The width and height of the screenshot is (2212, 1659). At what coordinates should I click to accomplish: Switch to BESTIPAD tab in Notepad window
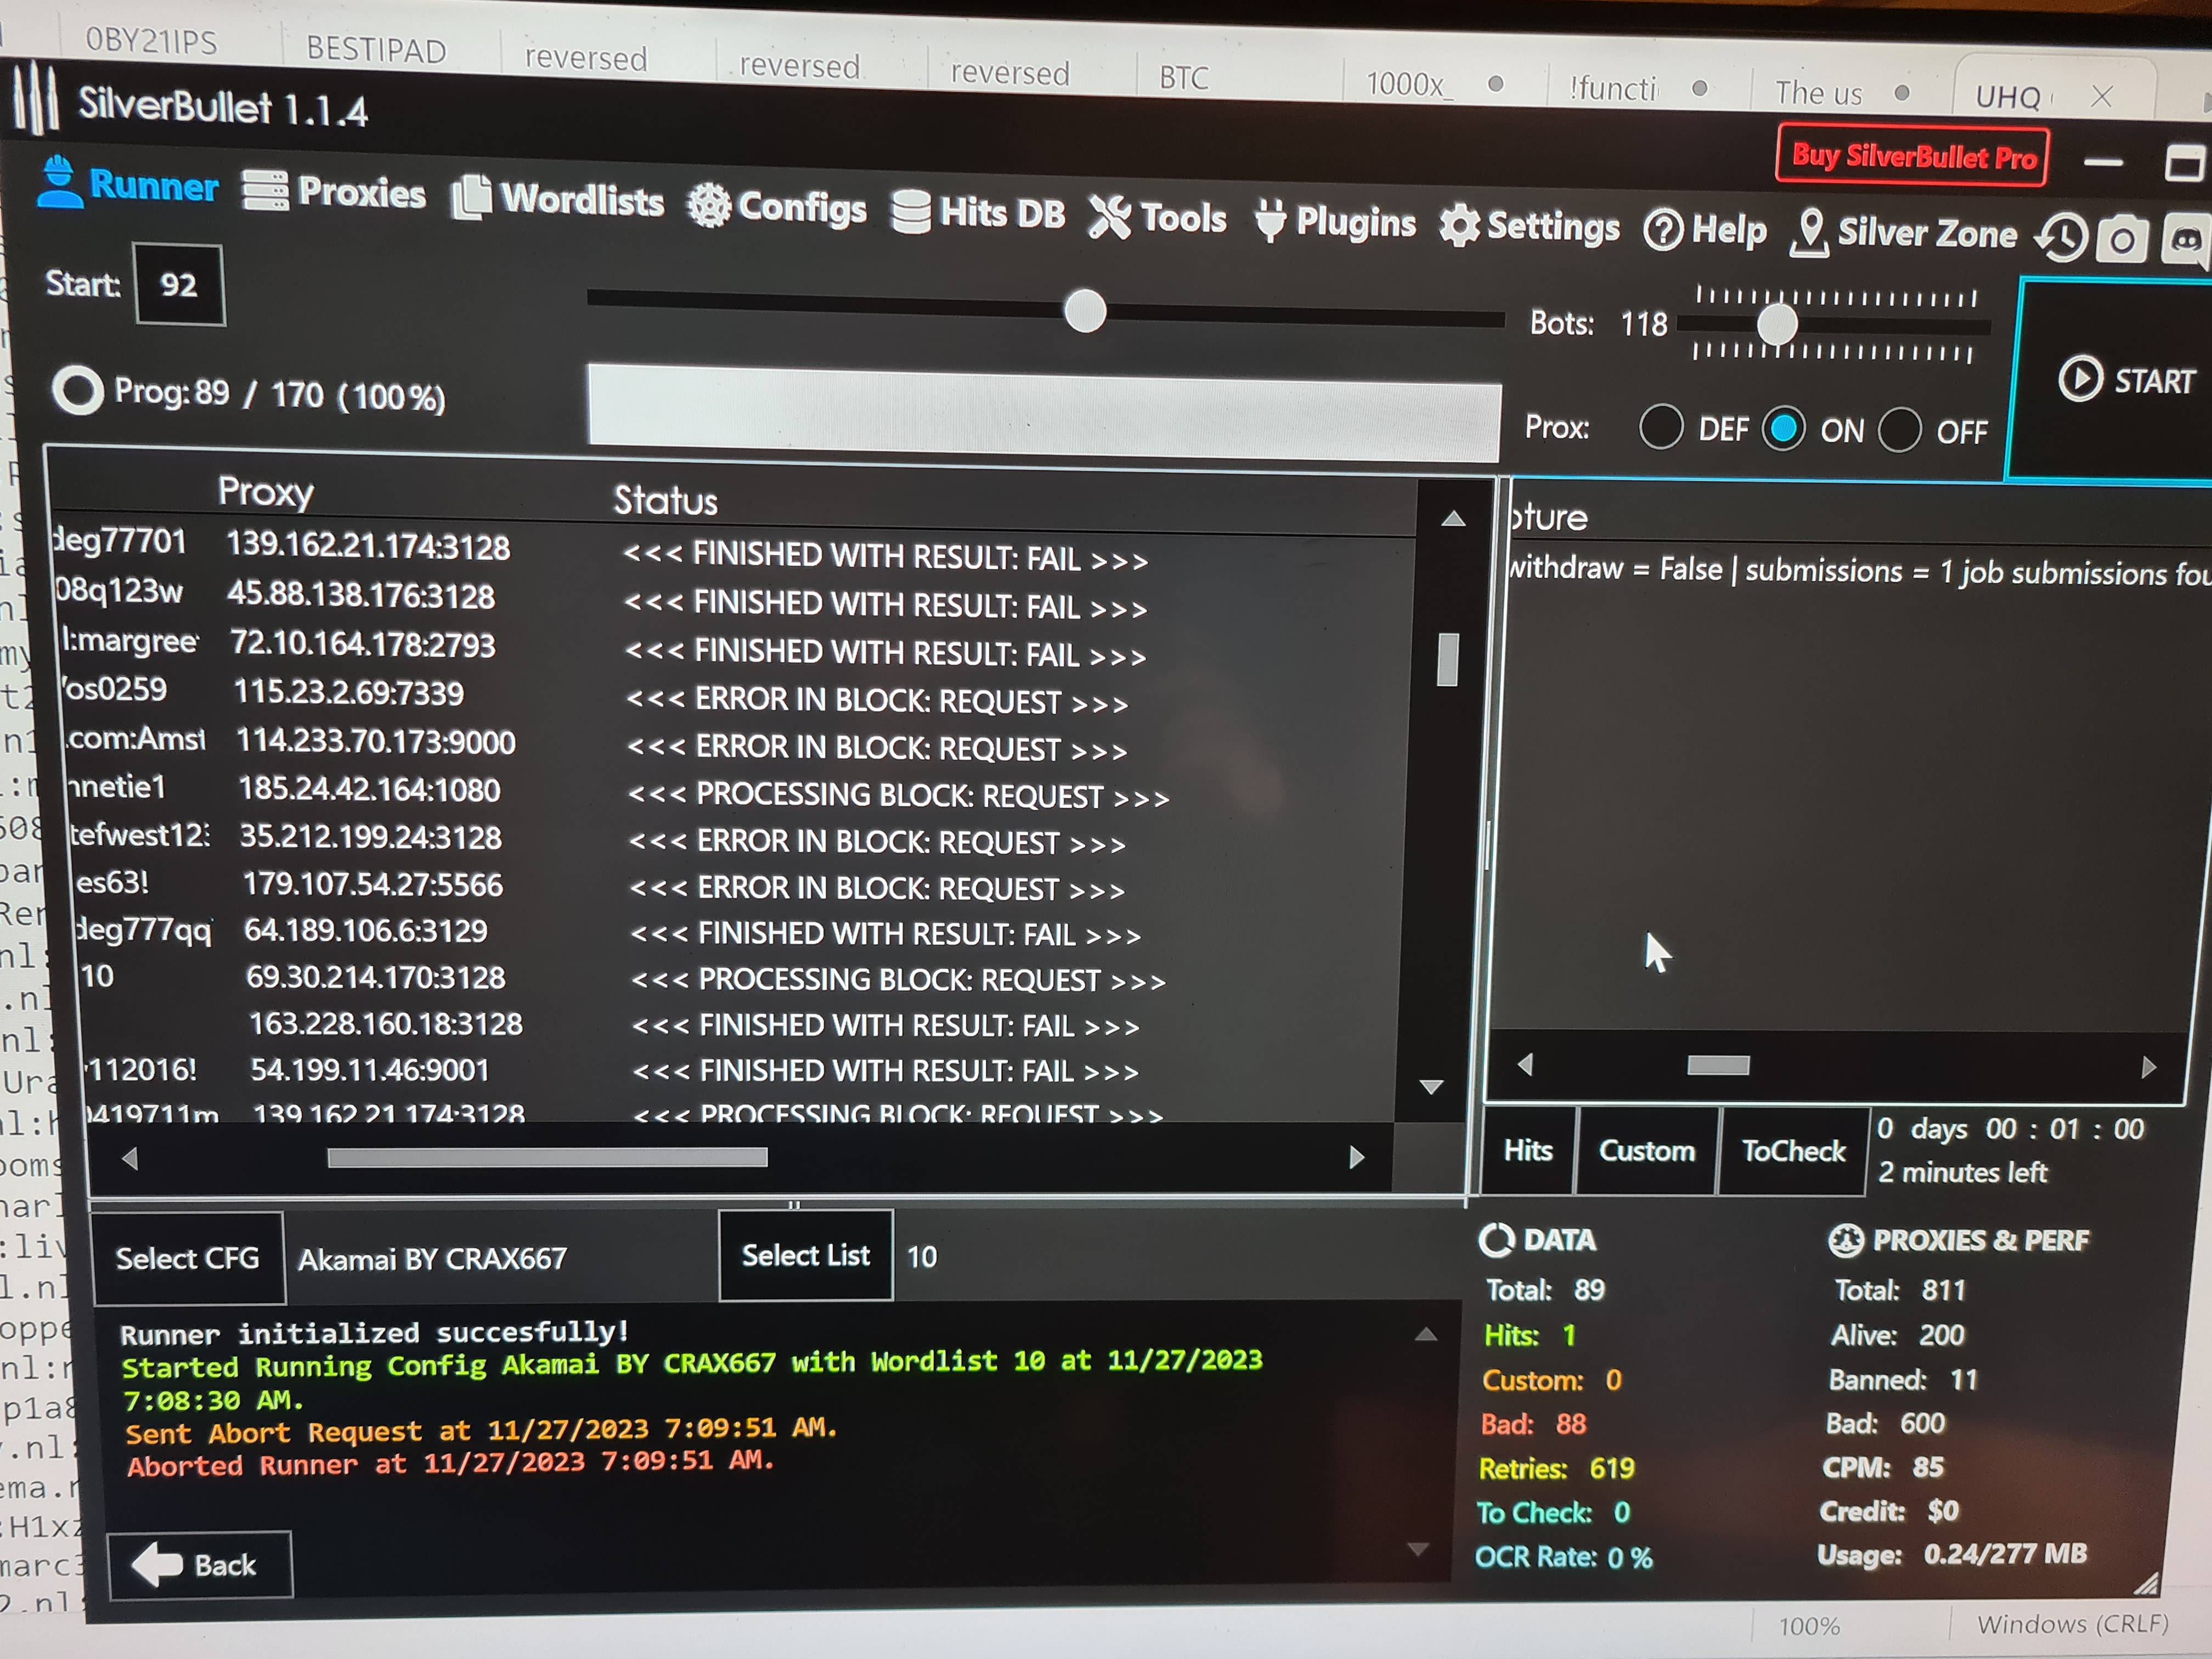coord(376,49)
